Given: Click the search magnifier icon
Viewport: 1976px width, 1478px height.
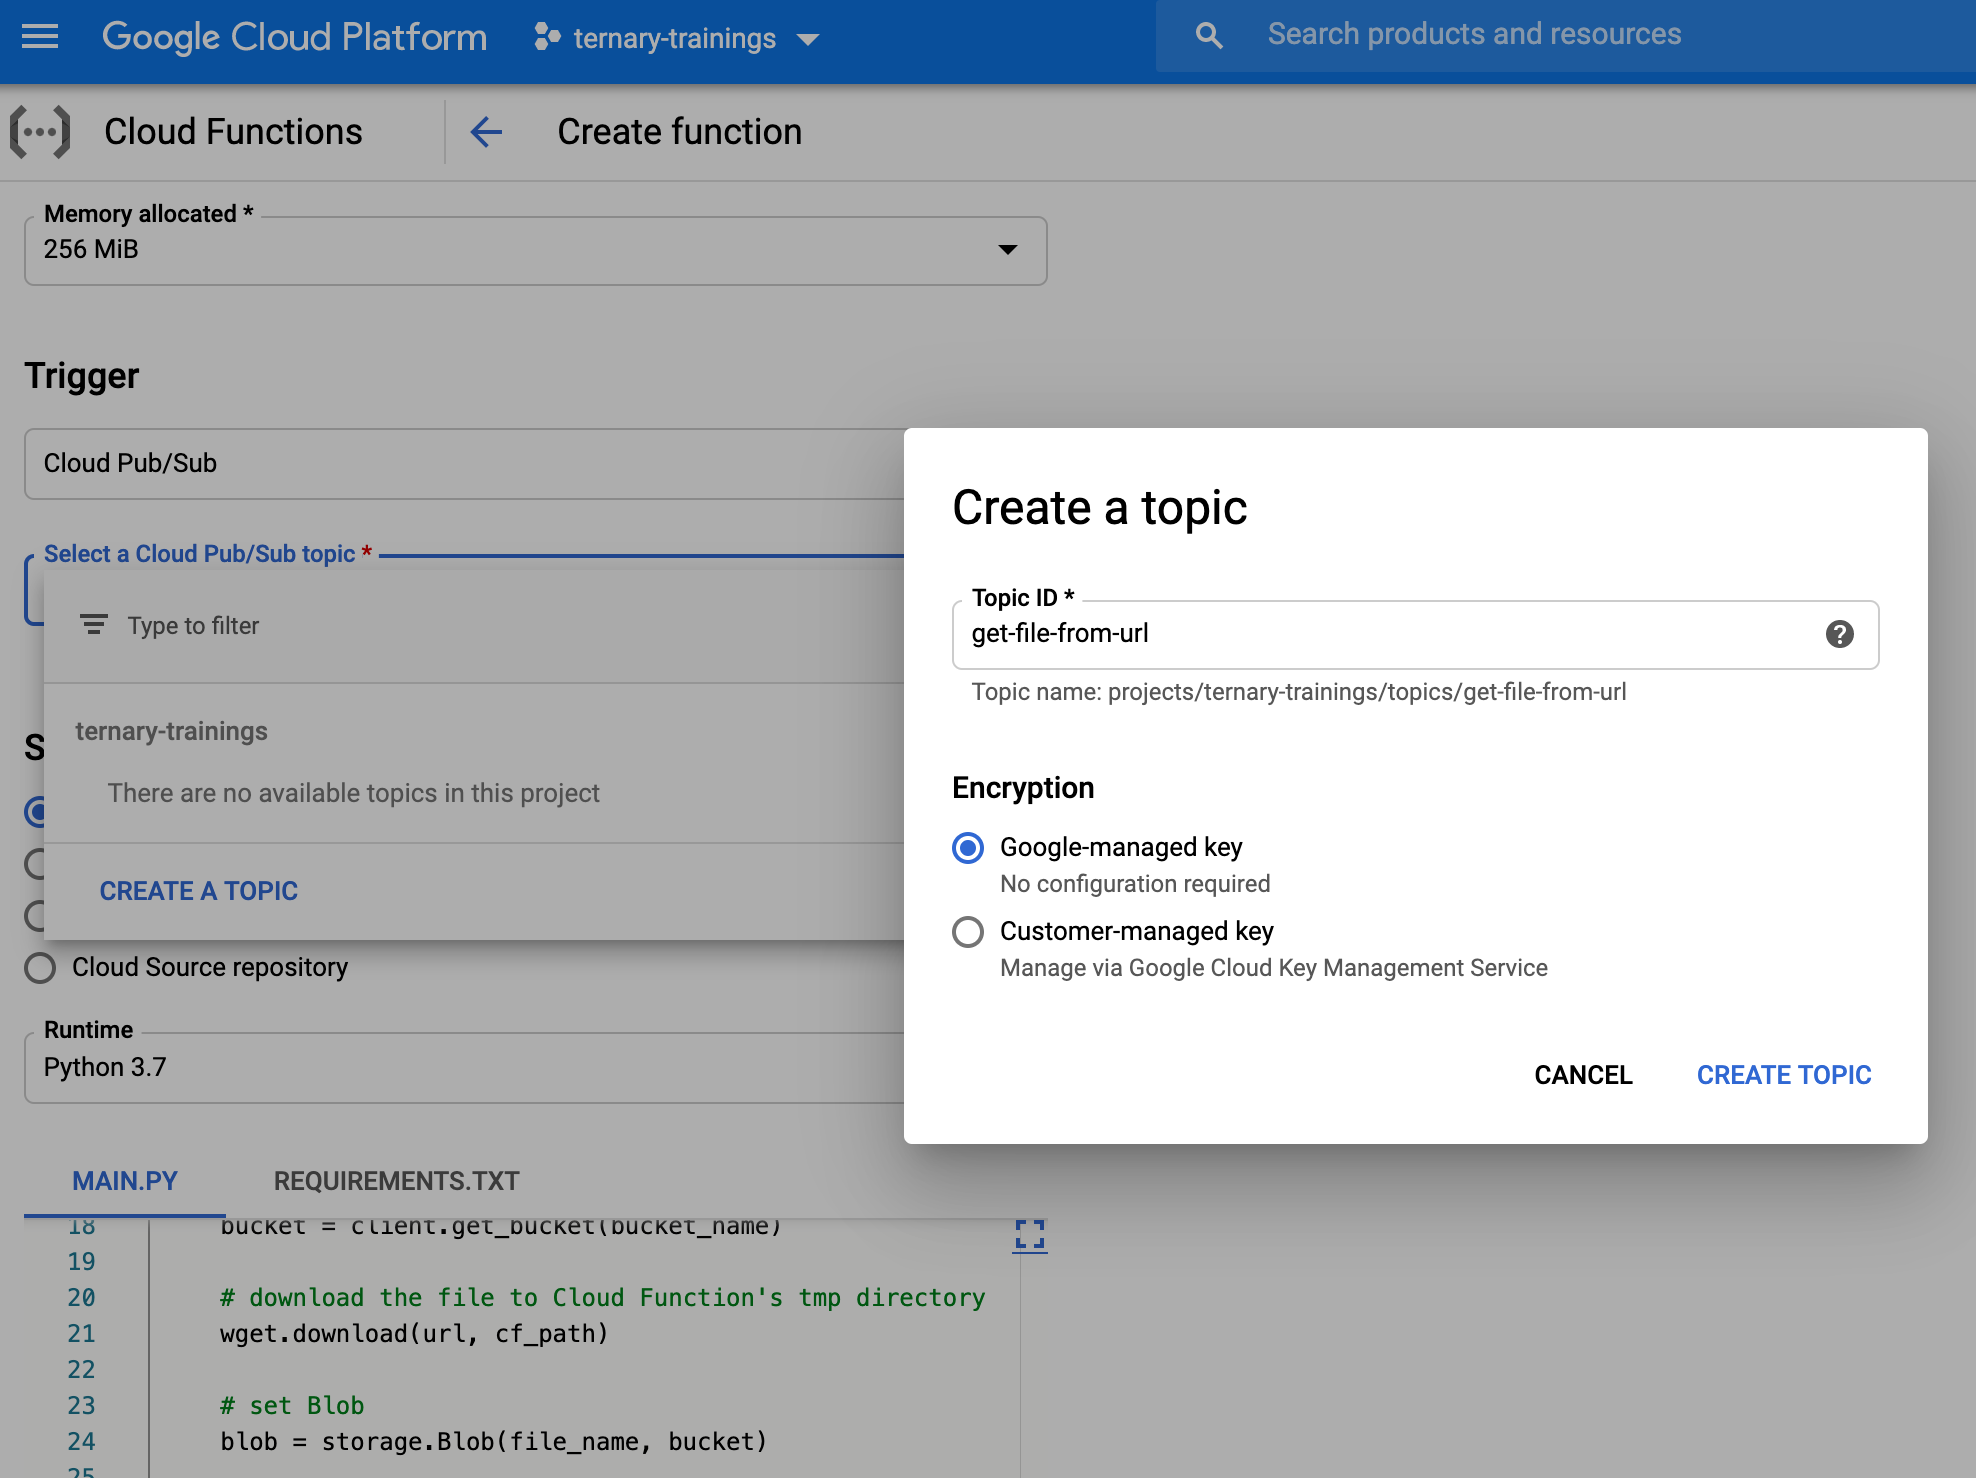Looking at the screenshot, I should (x=1208, y=33).
